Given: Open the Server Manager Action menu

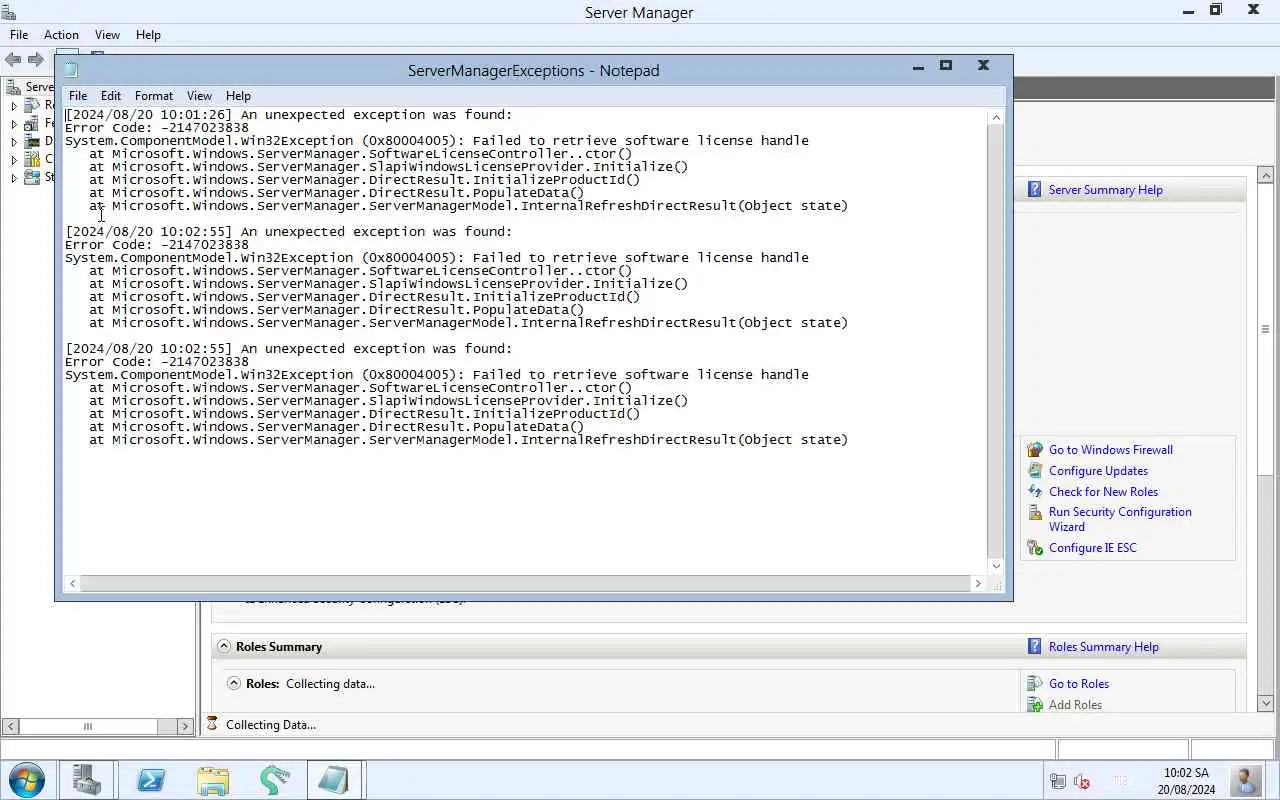Looking at the screenshot, I should [61, 34].
